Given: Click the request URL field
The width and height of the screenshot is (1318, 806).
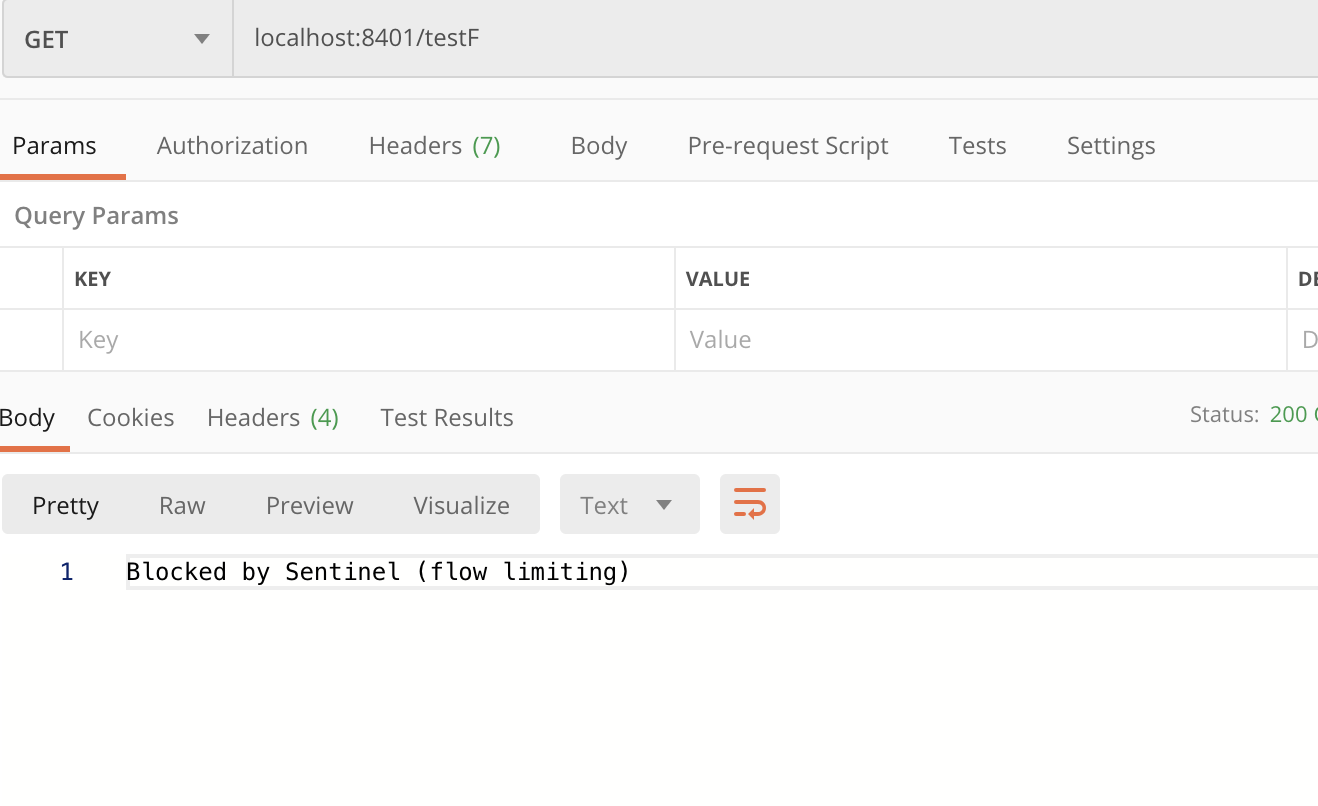Looking at the screenshot, I should click(776, 40).
